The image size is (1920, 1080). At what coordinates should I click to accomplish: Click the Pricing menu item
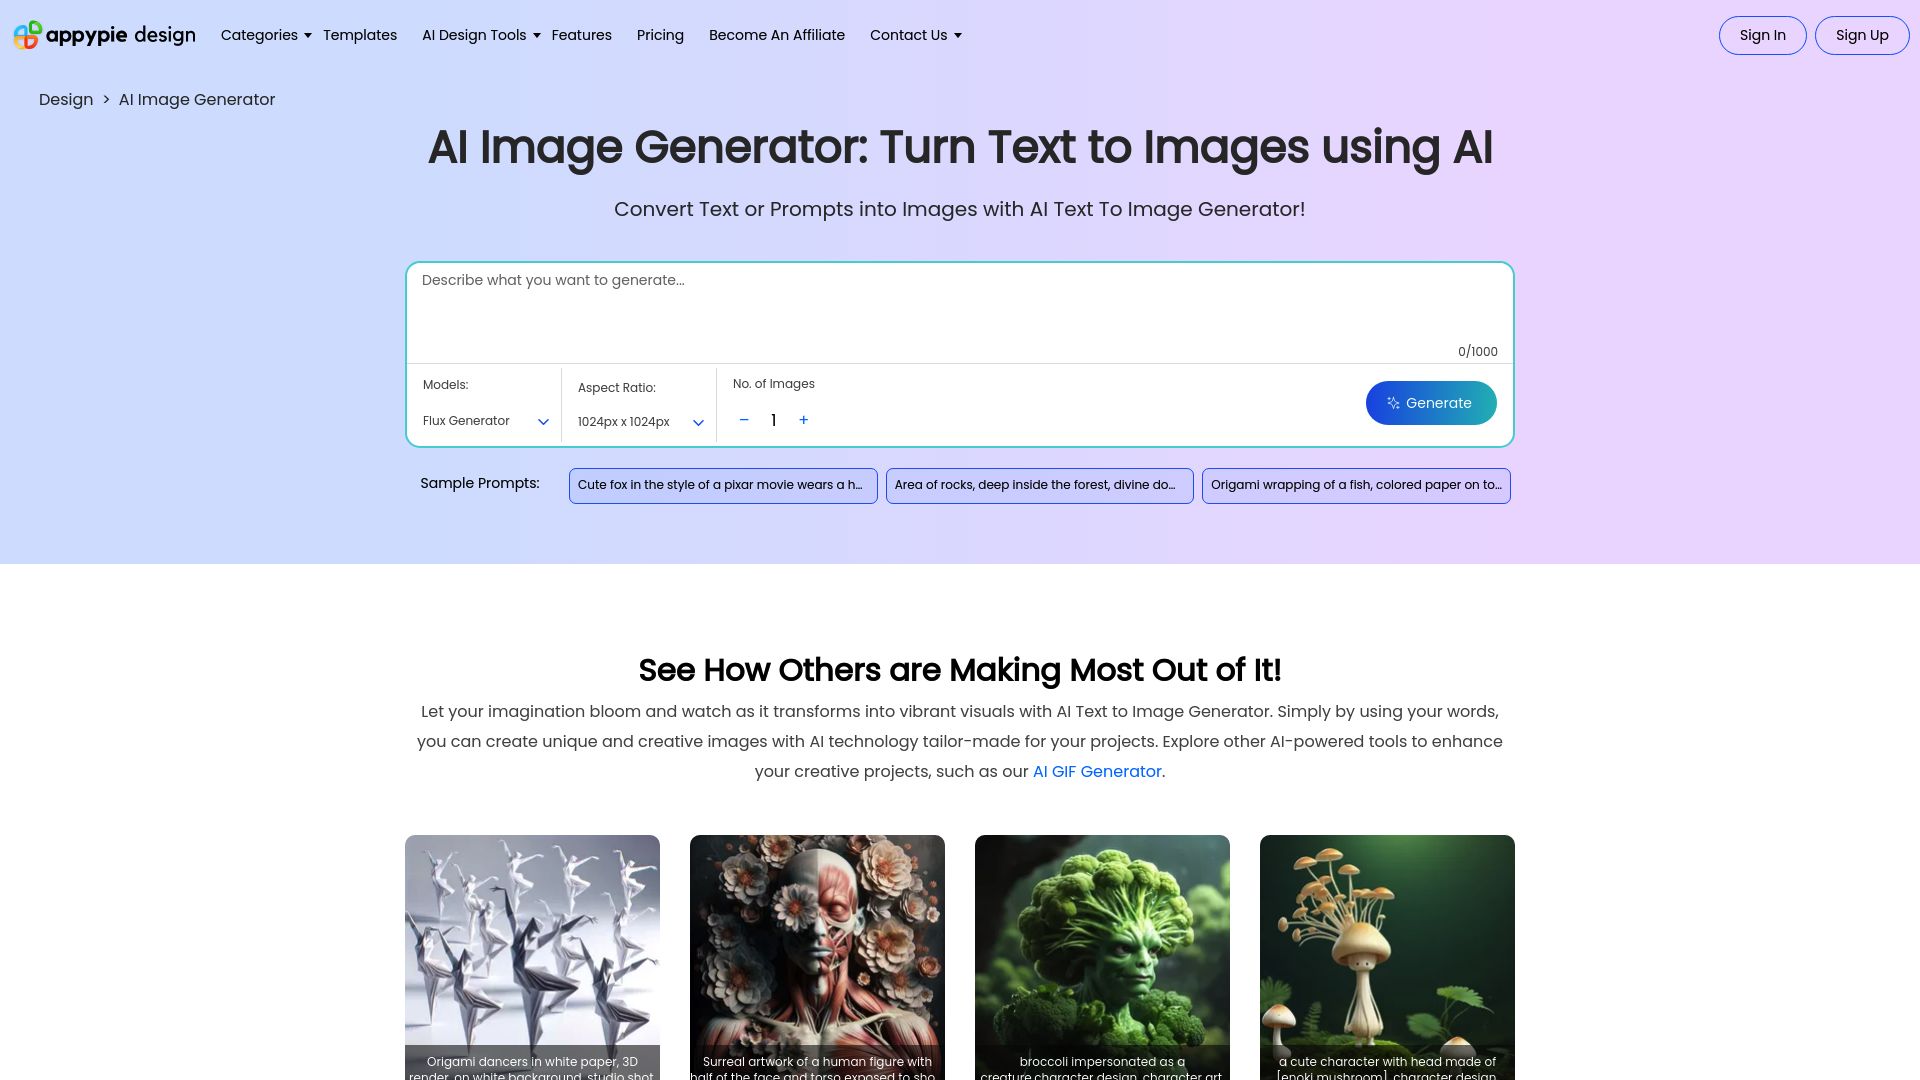(659, 34)
